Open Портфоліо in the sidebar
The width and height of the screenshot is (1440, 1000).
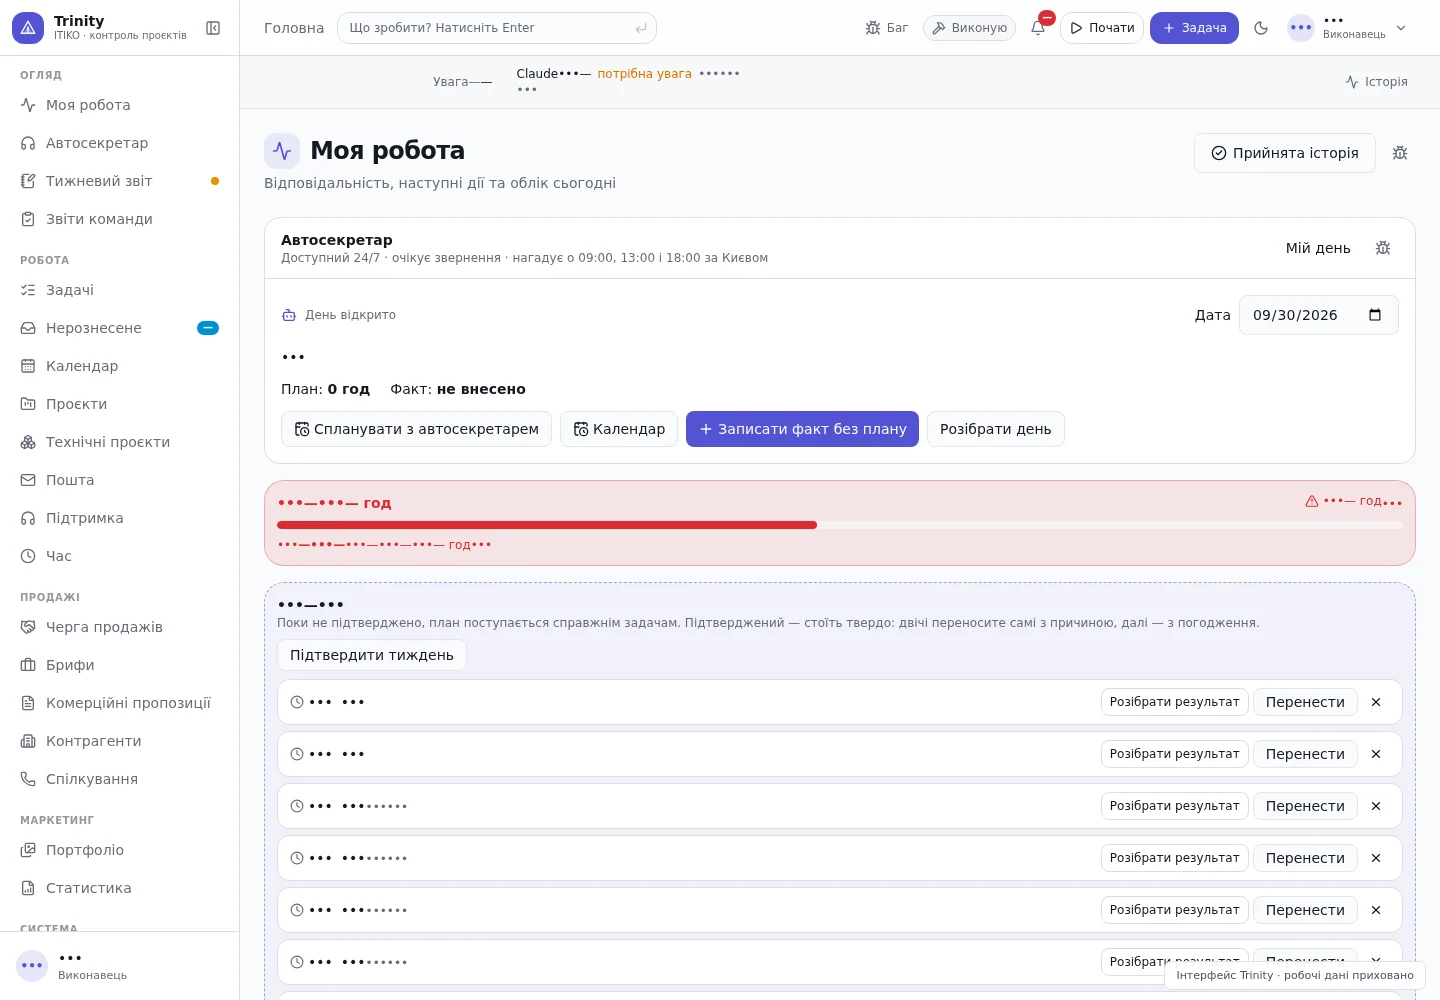(x=120, y=850)
